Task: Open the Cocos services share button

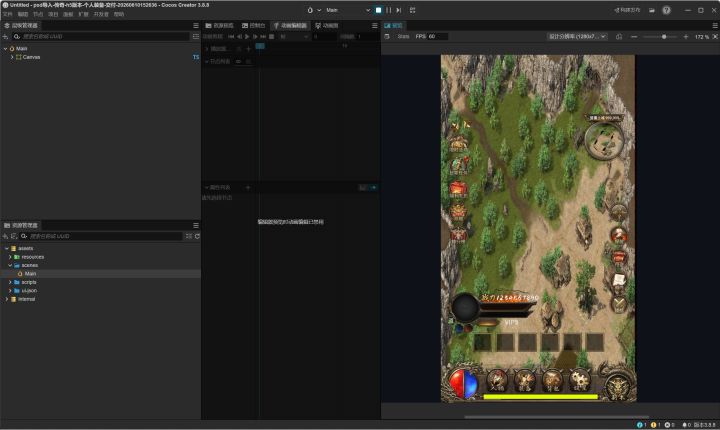Action: (x=627, y=10)
